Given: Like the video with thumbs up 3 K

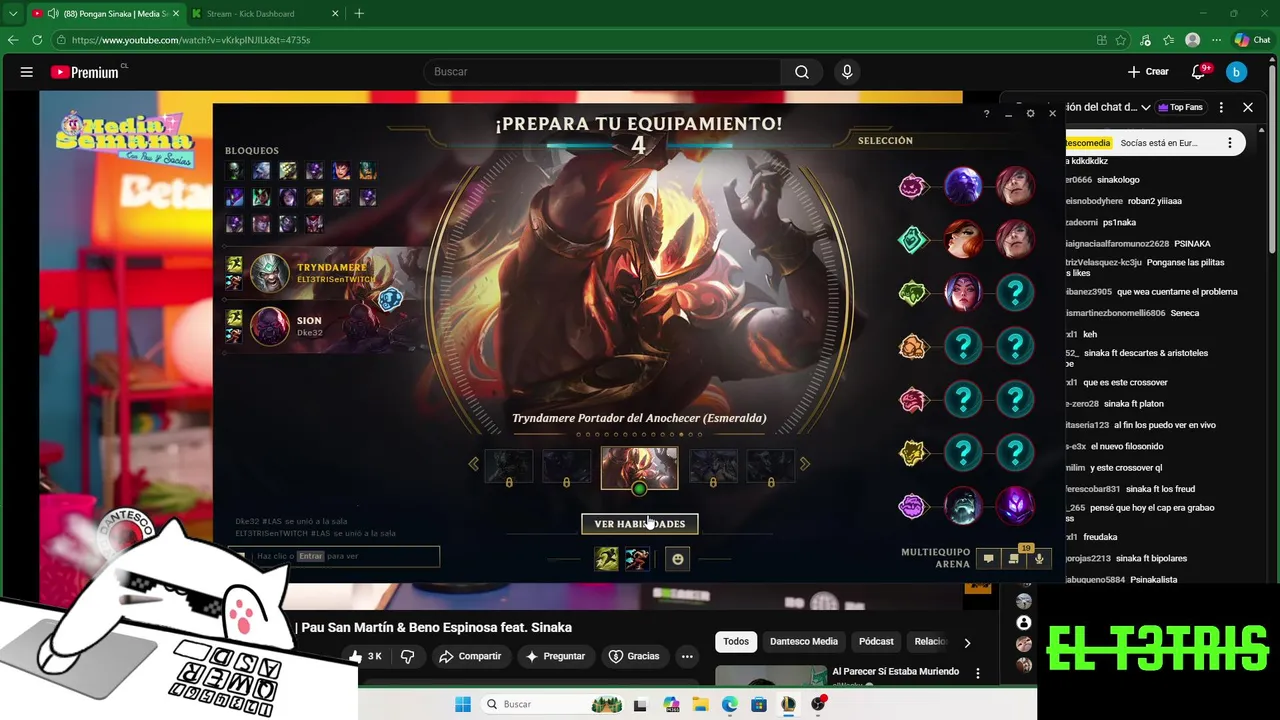Looking at the screenshot, I should click(x=365, y=656).
